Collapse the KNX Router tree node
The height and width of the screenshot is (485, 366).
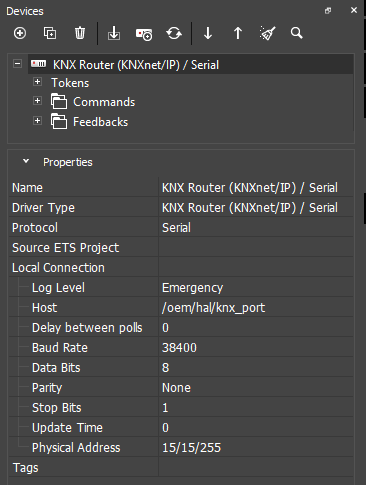pos(17,63)
